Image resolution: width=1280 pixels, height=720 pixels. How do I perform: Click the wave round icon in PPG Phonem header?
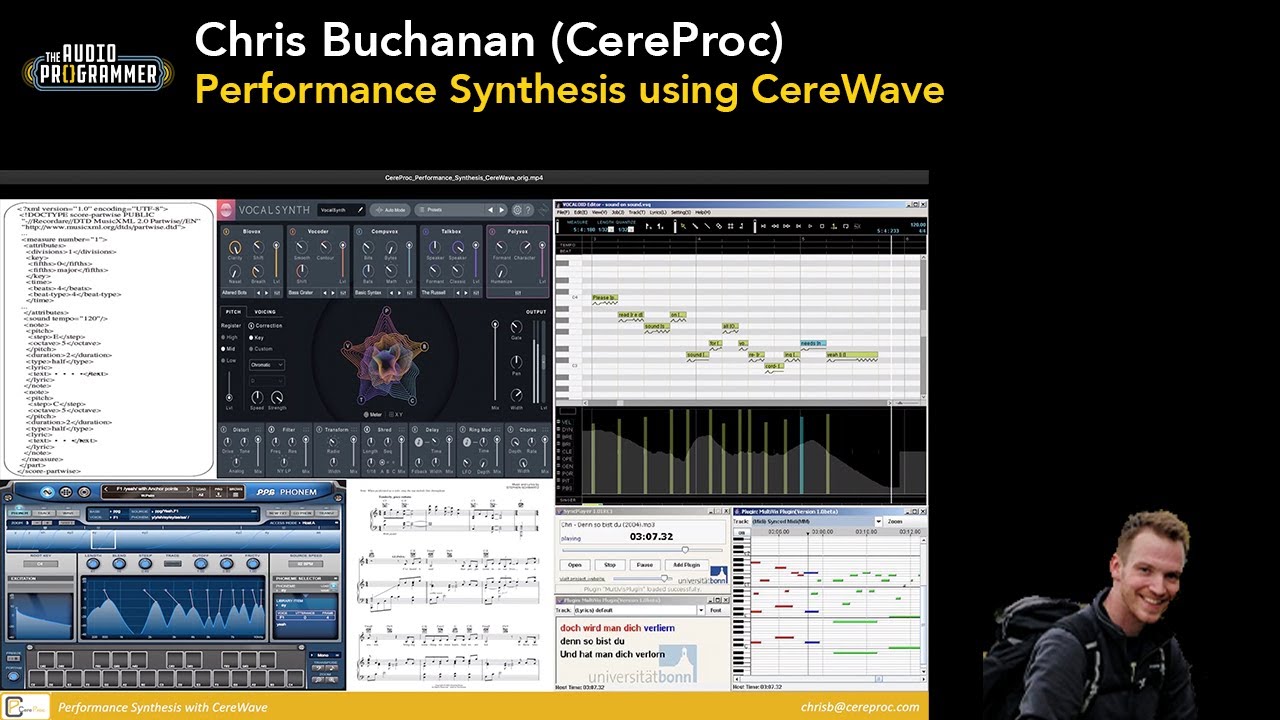point(47,492)
